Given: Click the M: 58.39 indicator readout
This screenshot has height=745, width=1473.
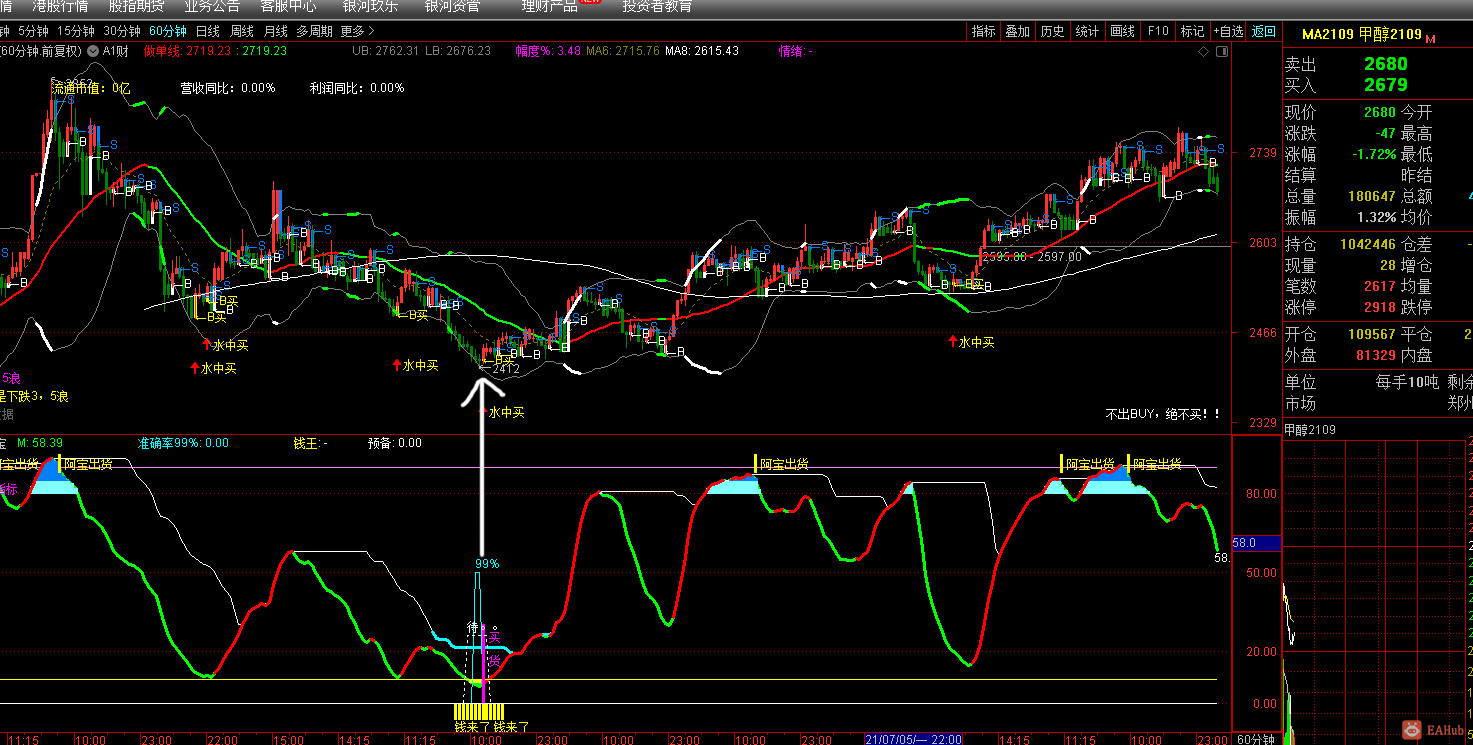Looking at the screenshot, I should coord(41,443).
